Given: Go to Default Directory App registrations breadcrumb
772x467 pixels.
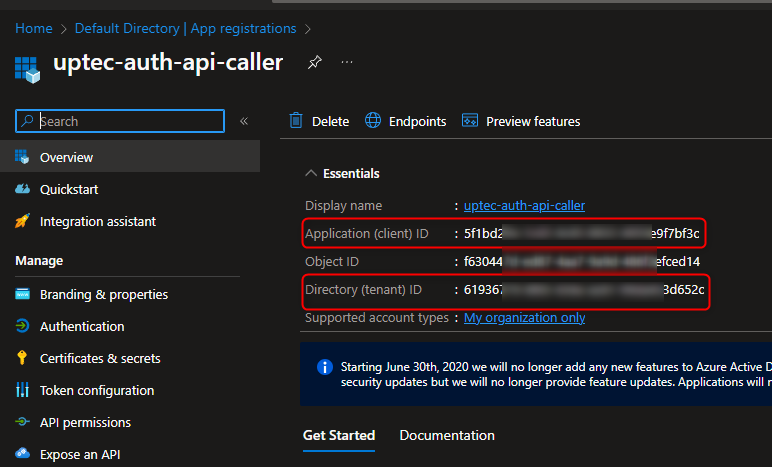Looking at the screenshot, I should pos(185,28).
